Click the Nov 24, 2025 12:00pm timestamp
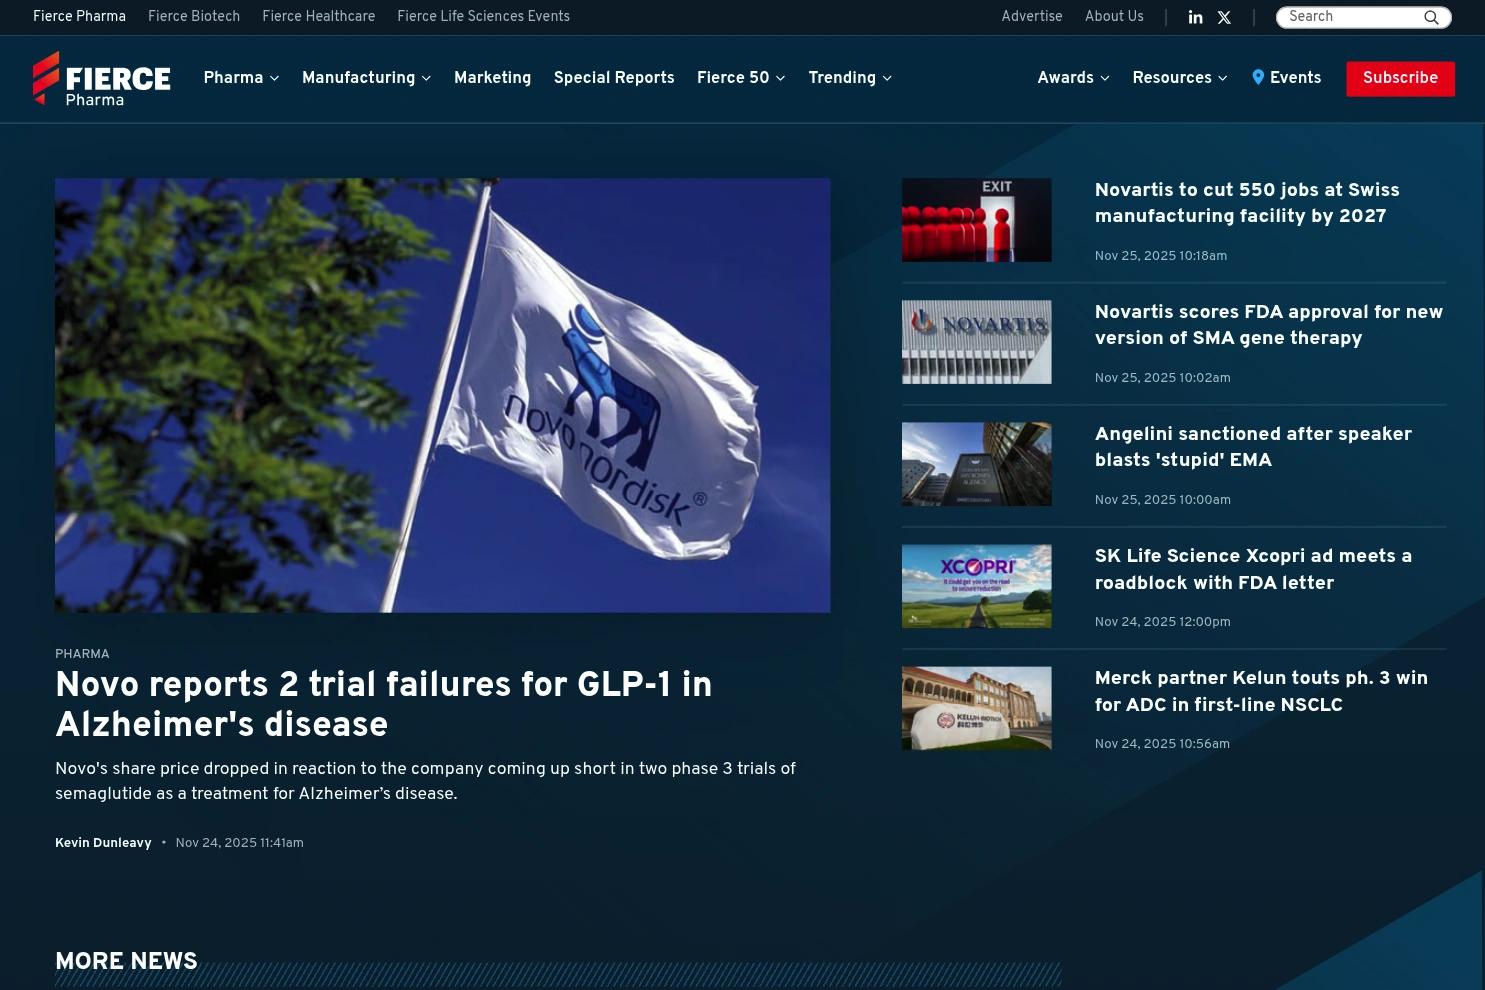This screenshot has height=990, width=1485. (x=1163, y=622)
